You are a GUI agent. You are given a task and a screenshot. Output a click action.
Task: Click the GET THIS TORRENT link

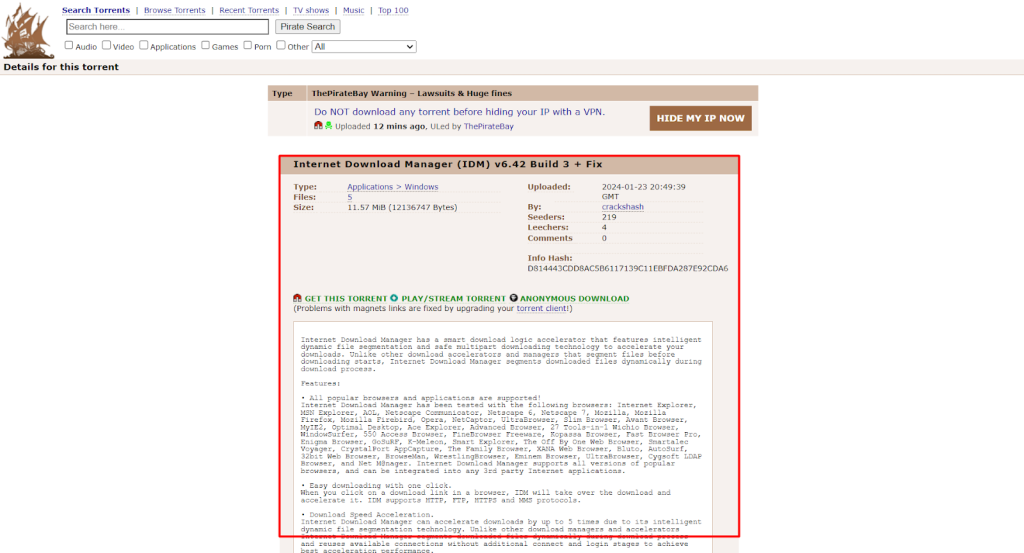tap(346, 298)
